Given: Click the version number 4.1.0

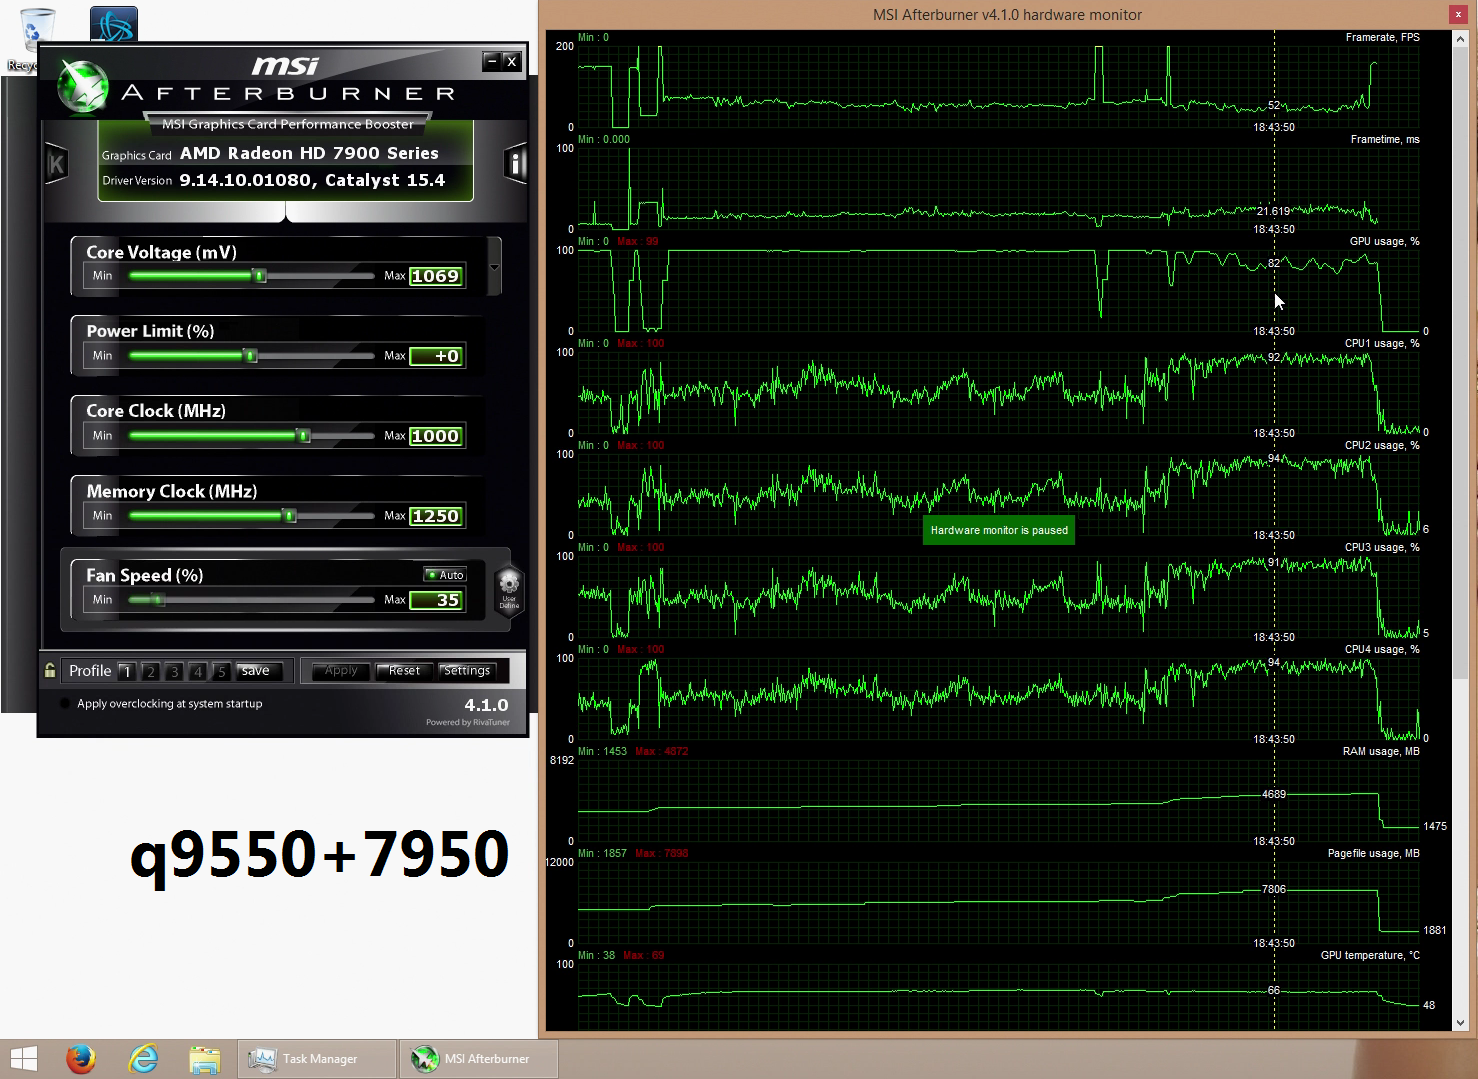Looking at the screenshot, I should pos(486,705).
